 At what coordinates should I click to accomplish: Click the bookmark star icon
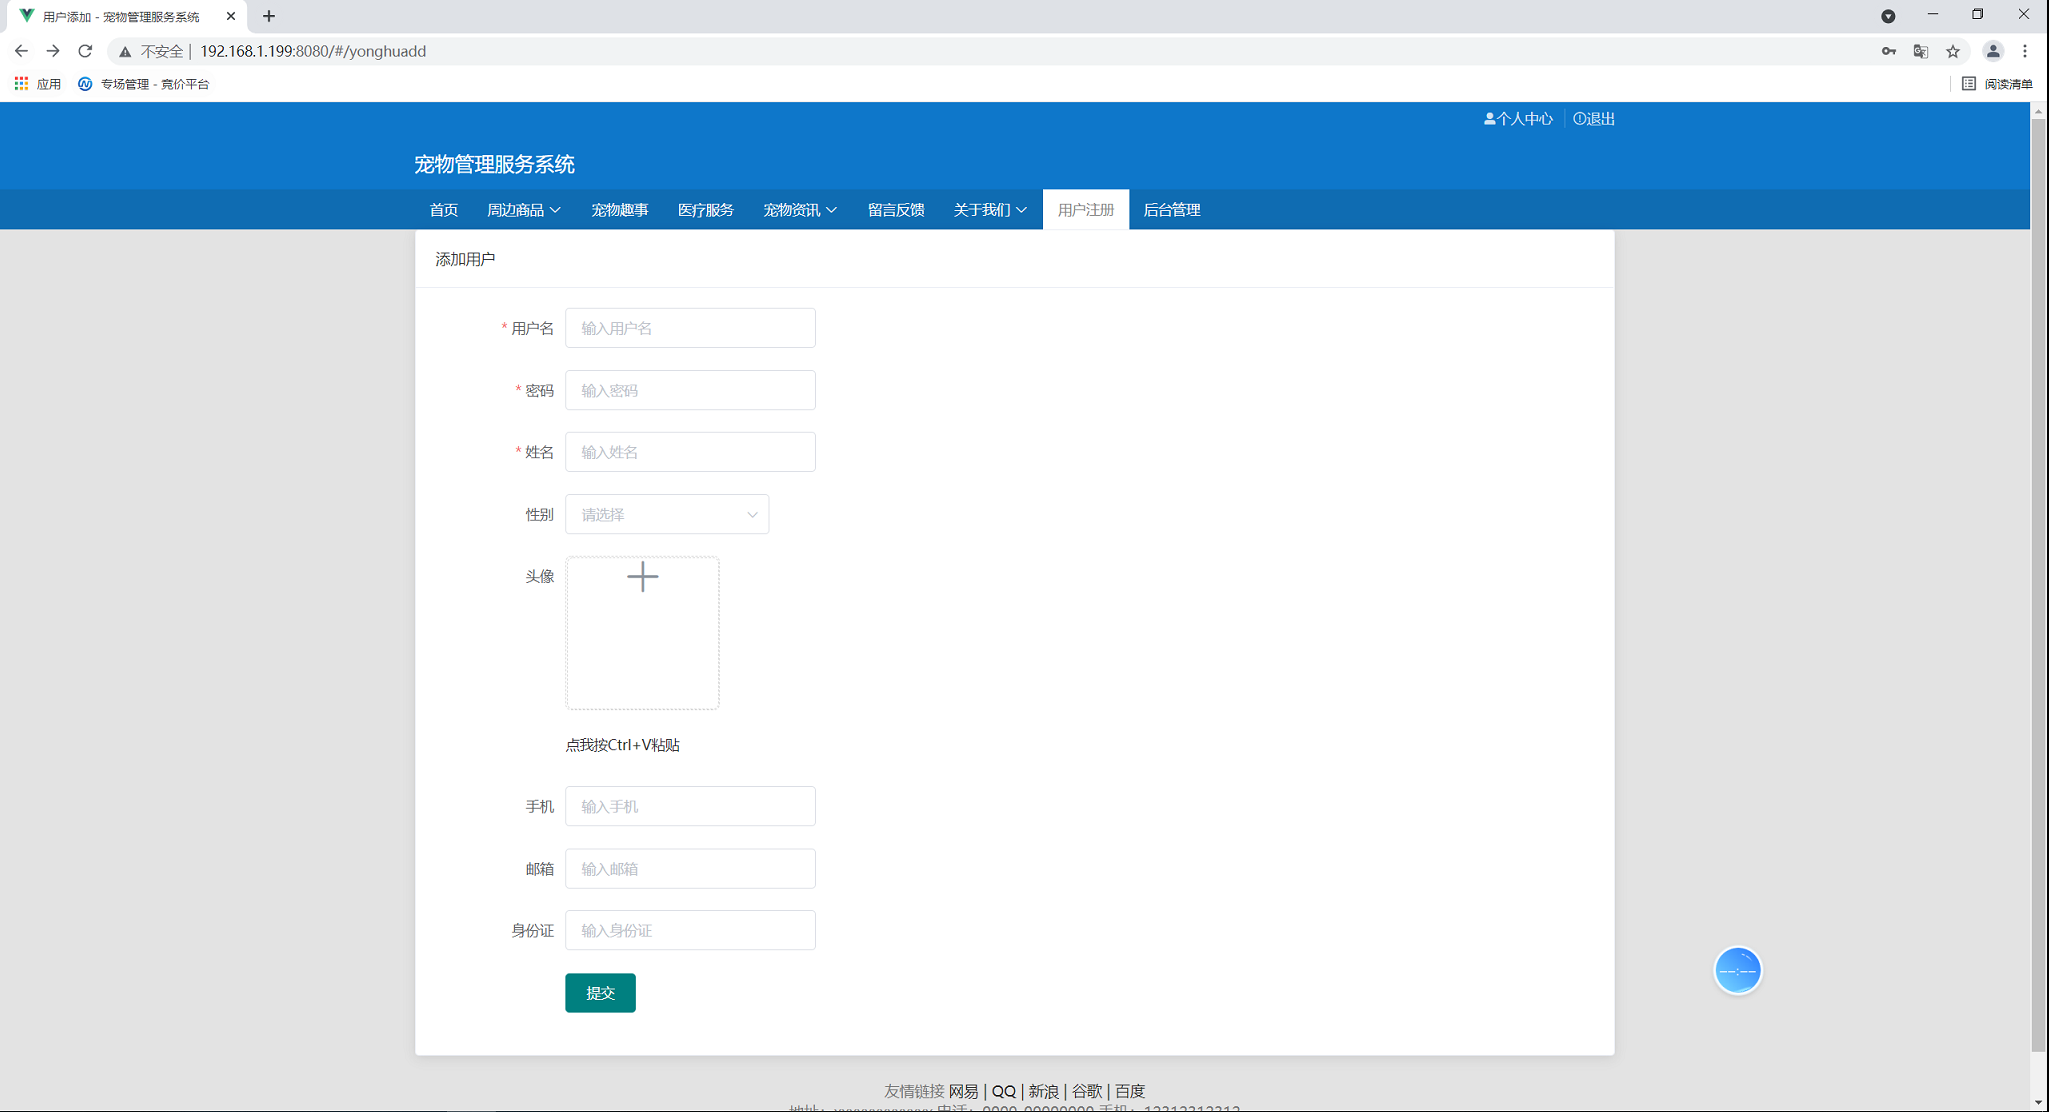coord(1952,51)
